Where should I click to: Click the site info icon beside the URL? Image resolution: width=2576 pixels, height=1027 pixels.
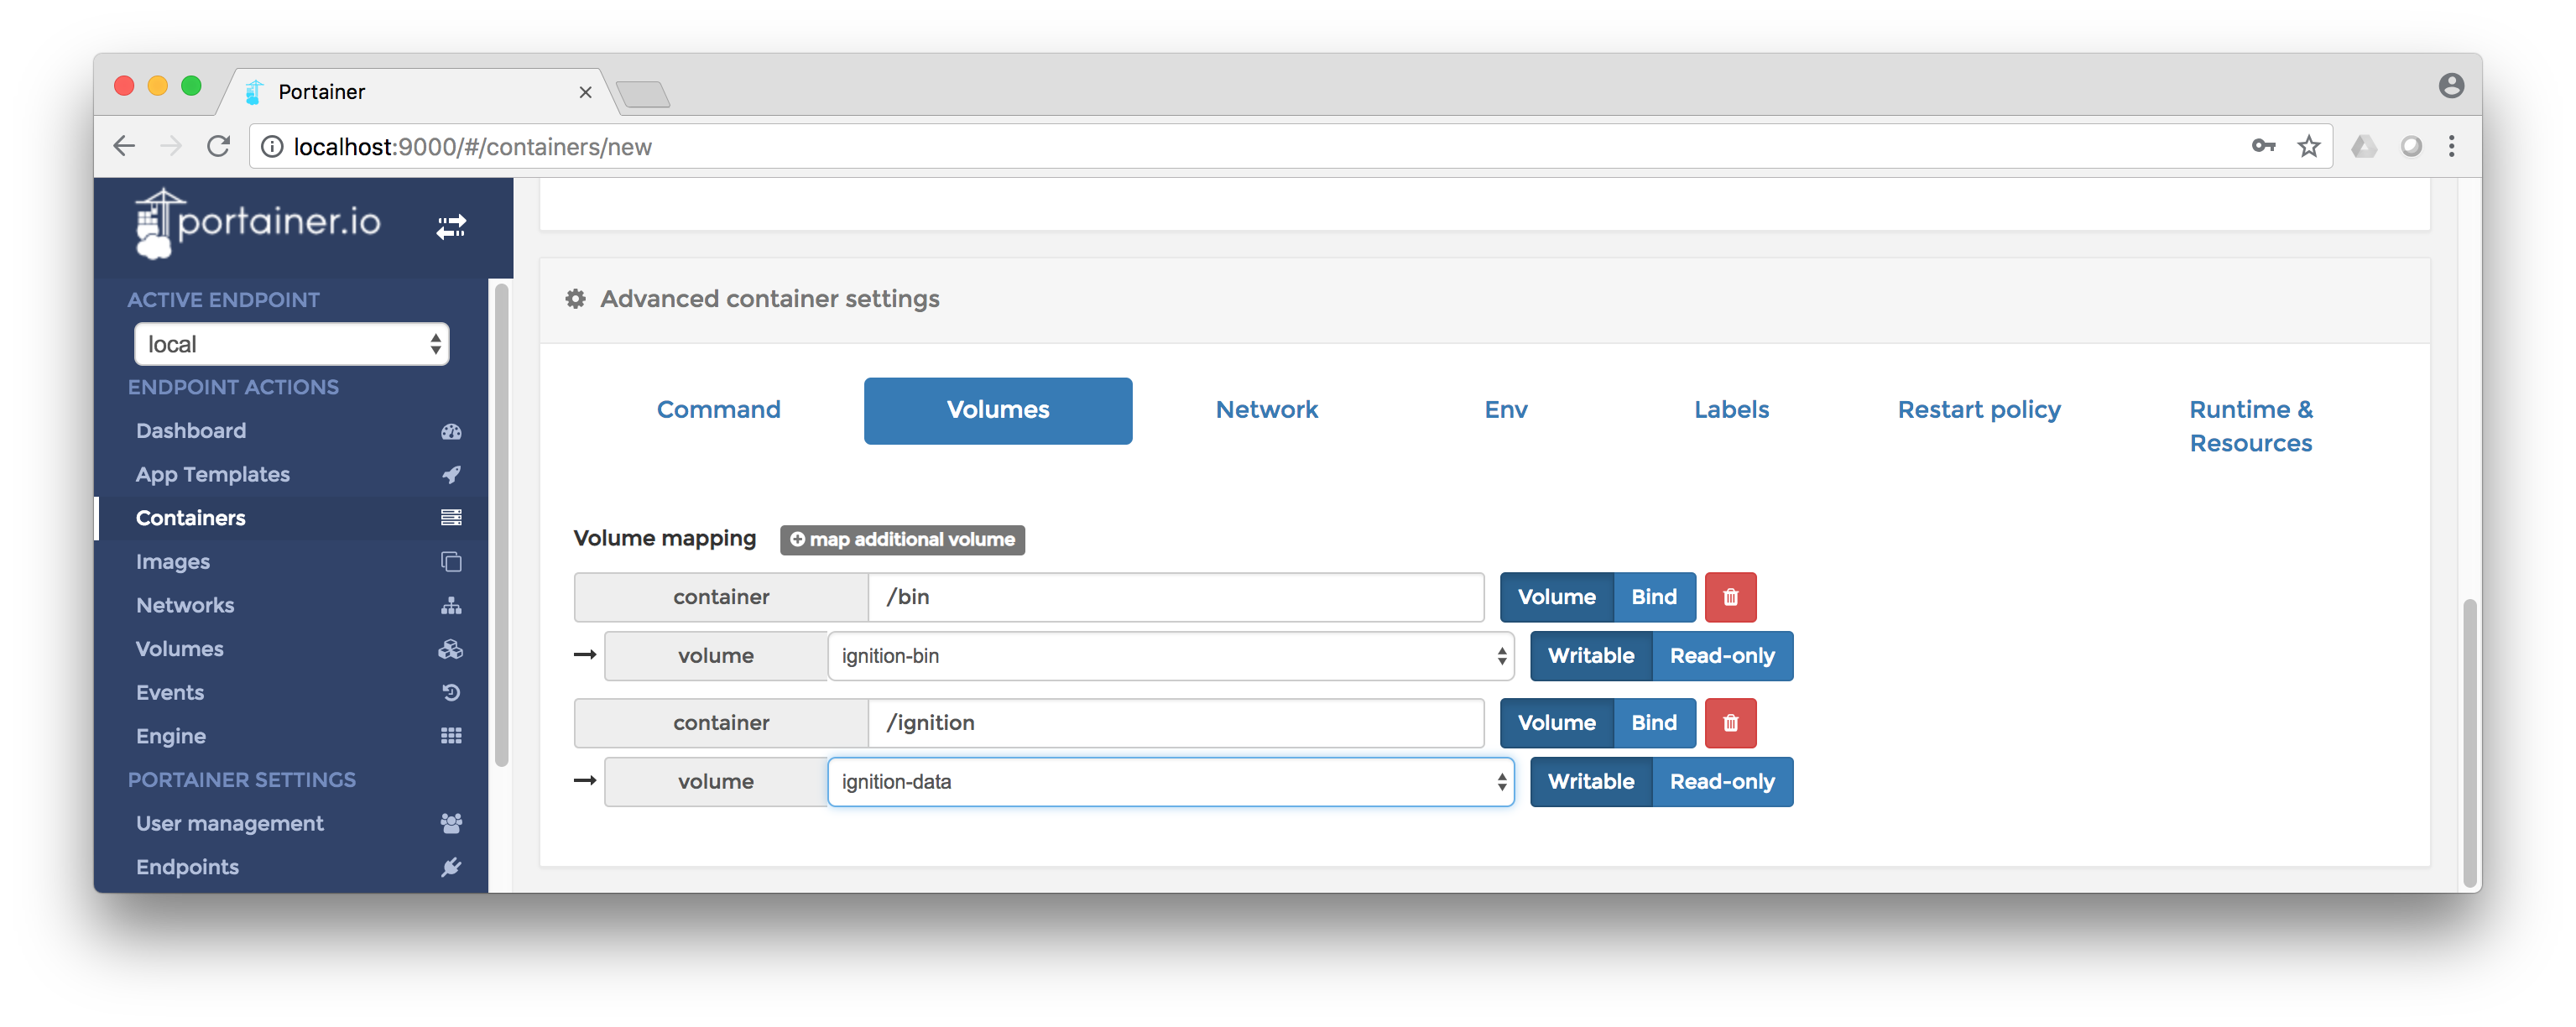click(x=271, y=147)
